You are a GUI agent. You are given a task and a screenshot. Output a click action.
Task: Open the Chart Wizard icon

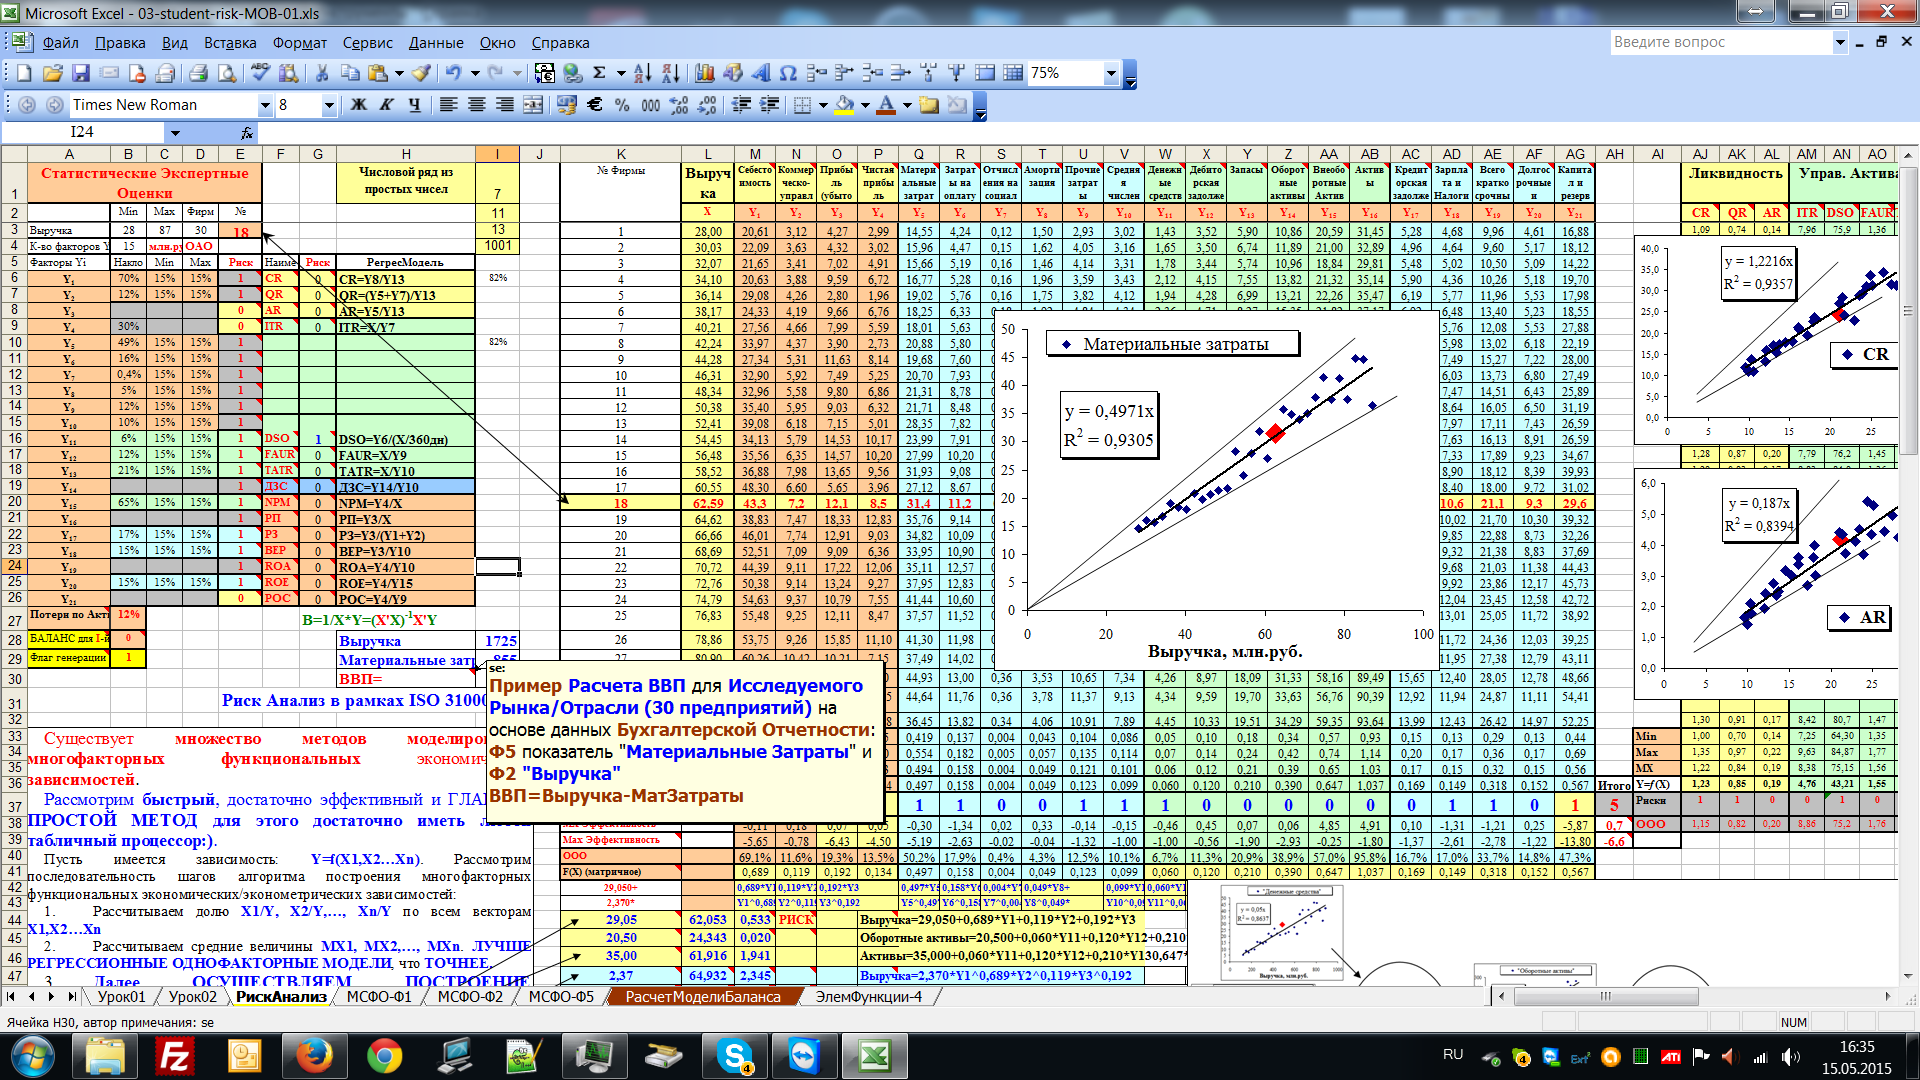(704, 73)
